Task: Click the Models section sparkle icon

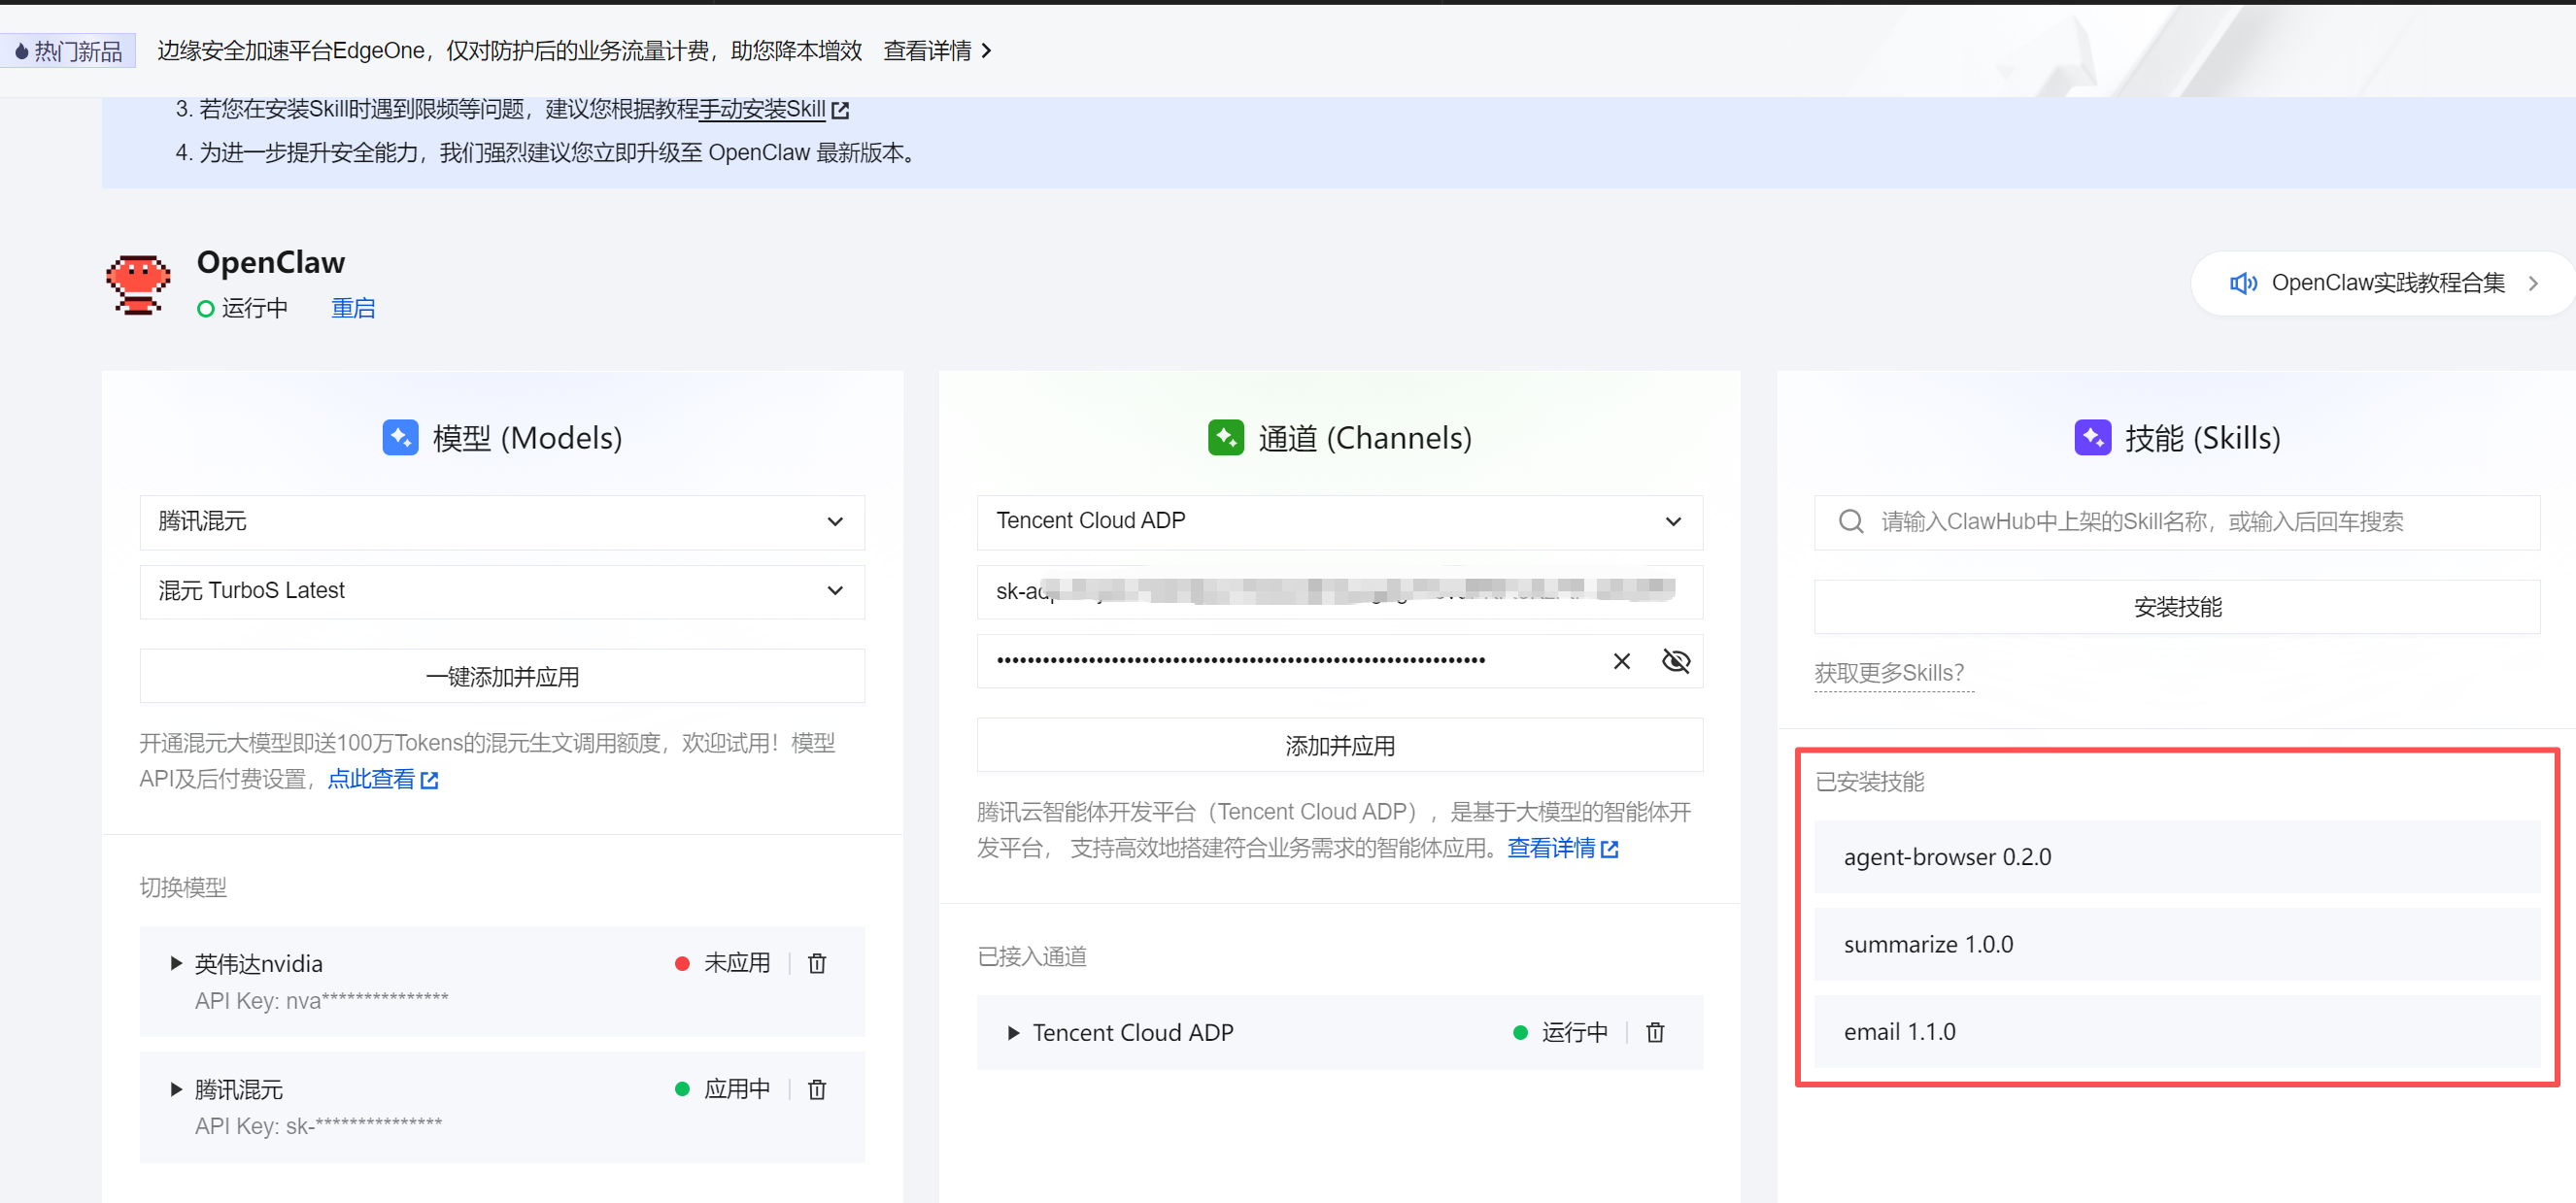Action: (401, 437)
